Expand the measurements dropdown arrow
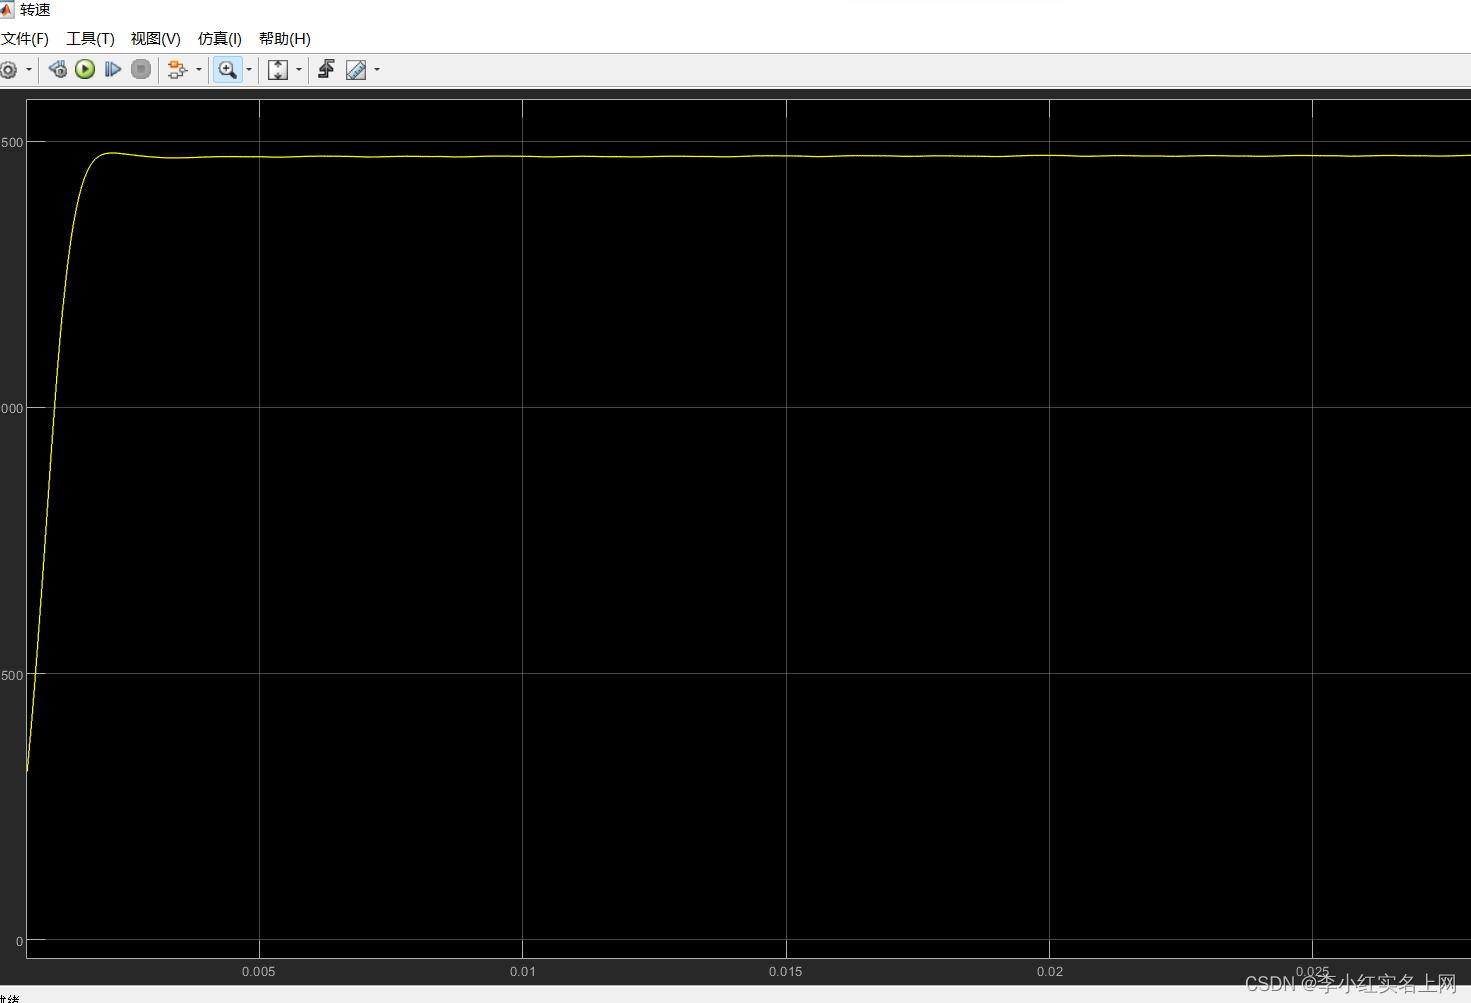Image resolution: width=1471 pixels, height=1003 pixels. tap(377, 70)
